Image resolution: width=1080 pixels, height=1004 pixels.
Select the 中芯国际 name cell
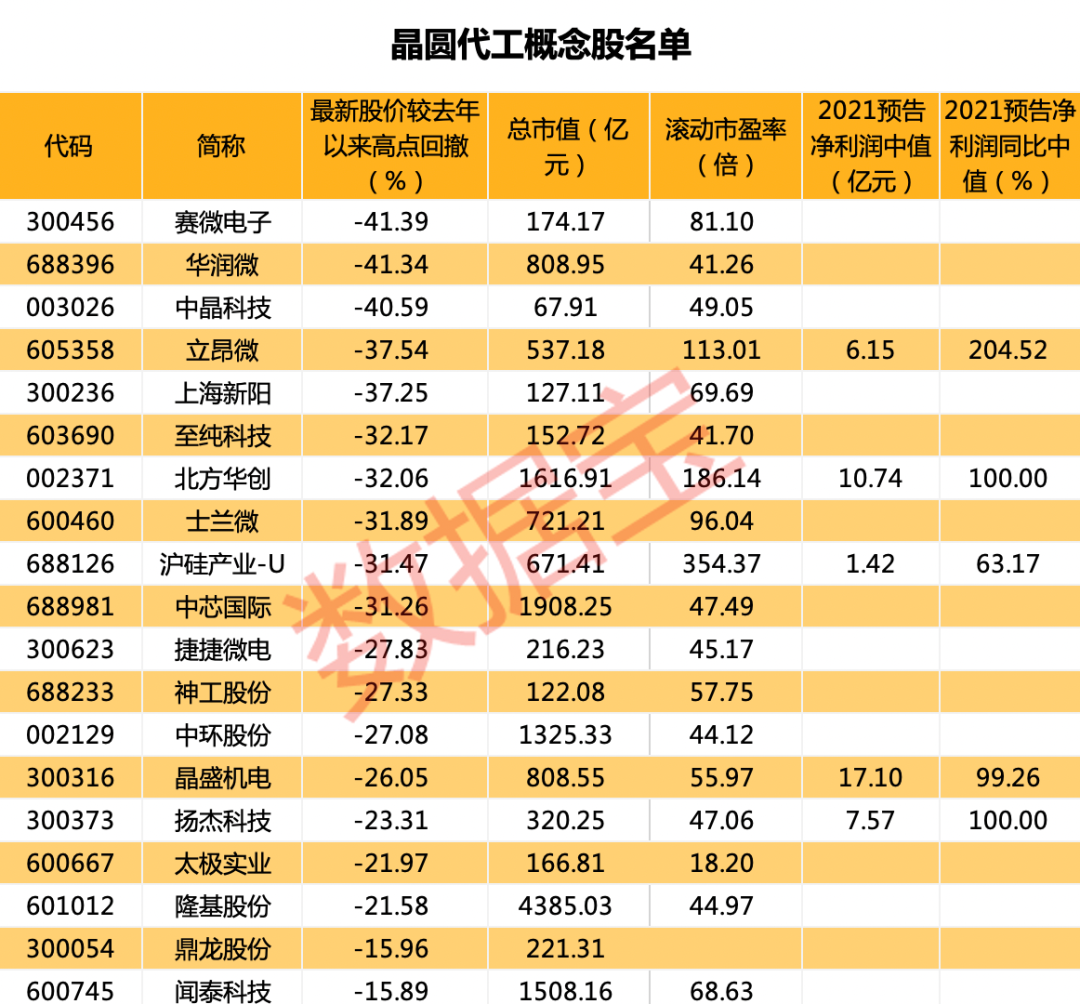pyautogui.click(x=221, y=607)
